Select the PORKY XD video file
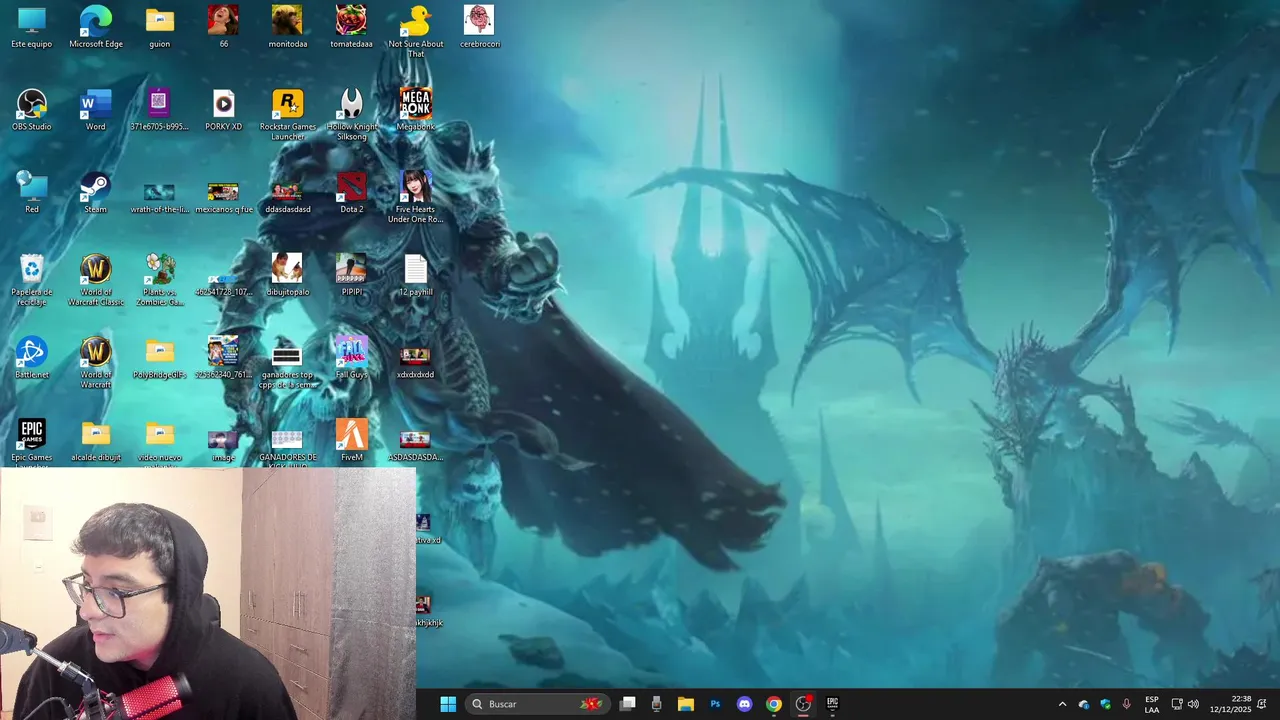This screenshot has width=1280, height=720. pos(223,110)
